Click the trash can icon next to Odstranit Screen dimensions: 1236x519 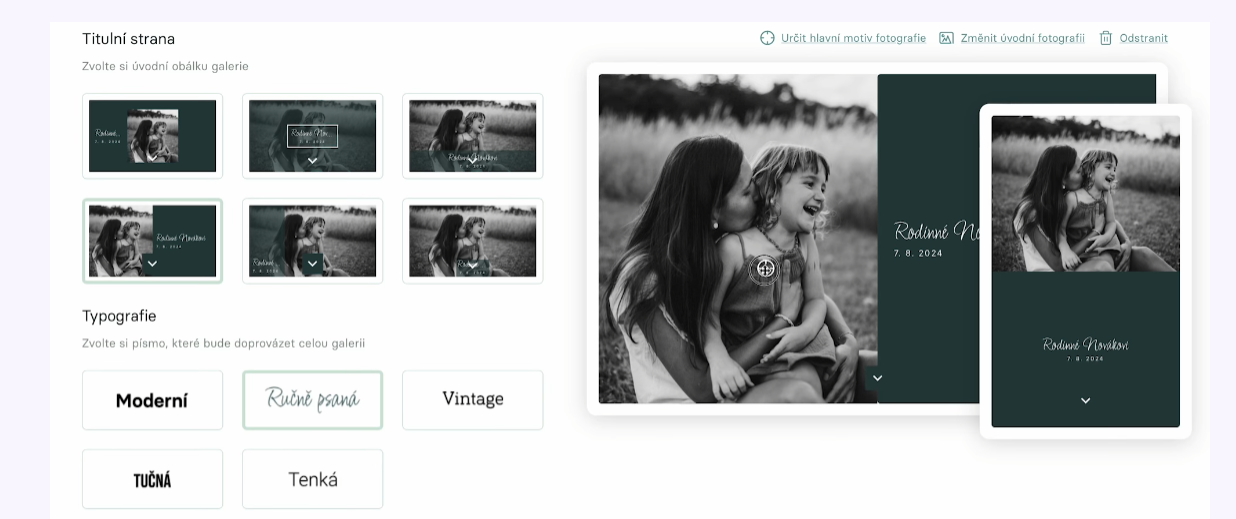pos(1106,38)
